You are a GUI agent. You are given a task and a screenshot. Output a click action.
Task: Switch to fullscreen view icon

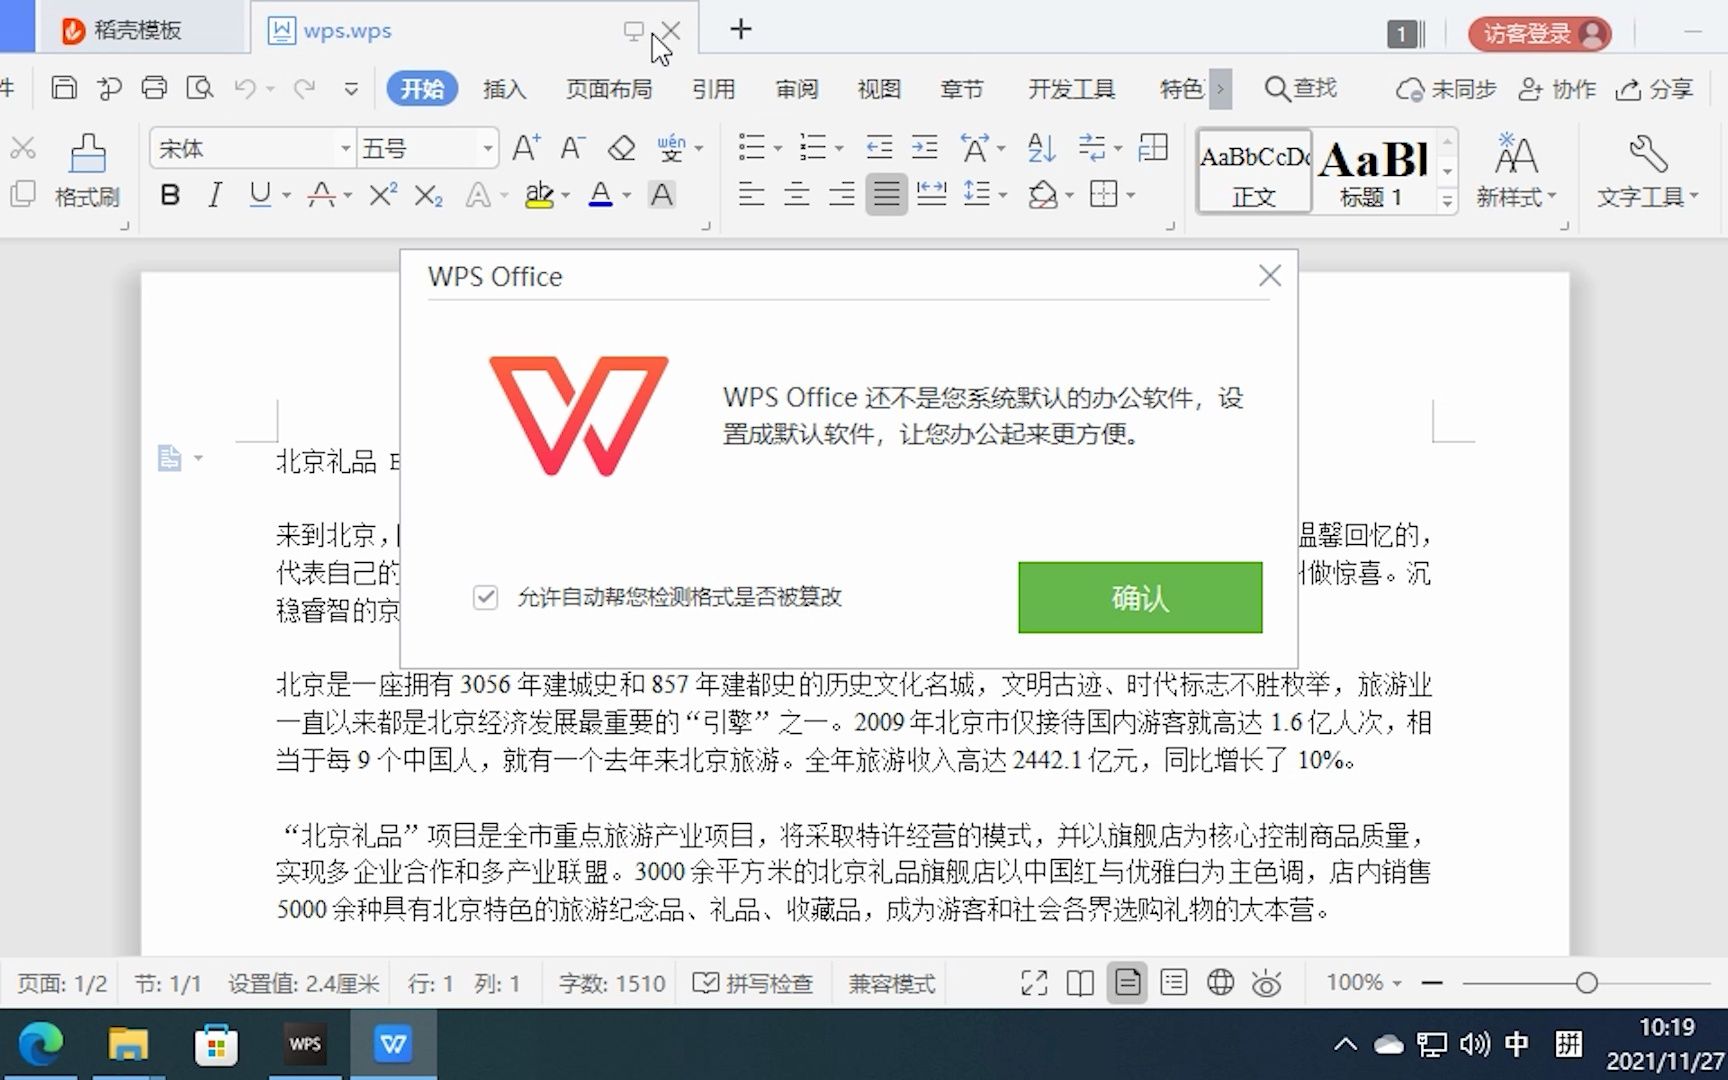1034,983
